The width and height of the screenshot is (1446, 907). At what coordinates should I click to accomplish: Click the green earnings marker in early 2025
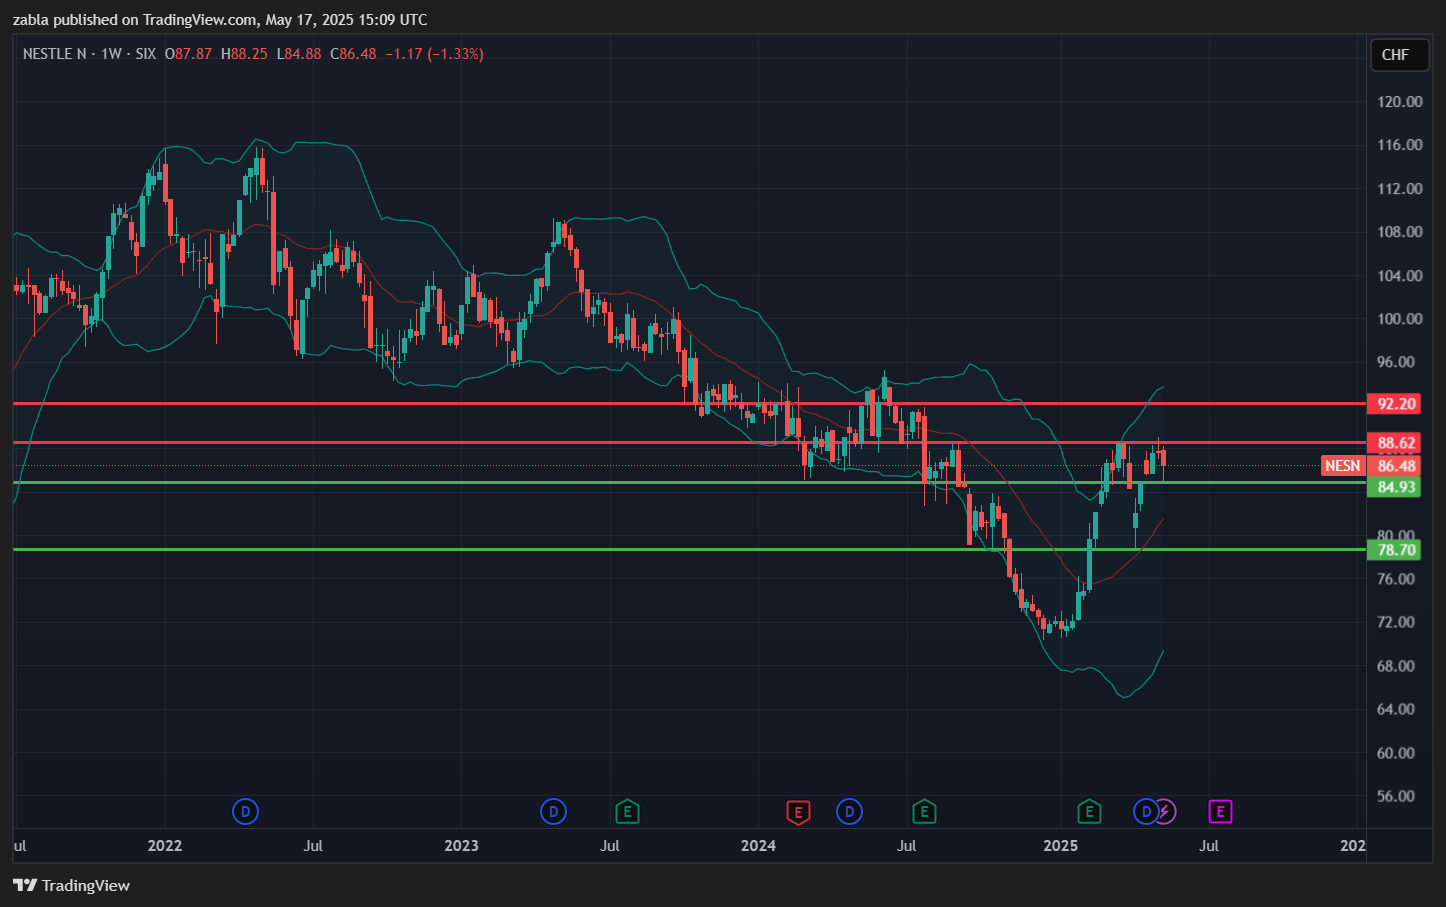(1089, 812)
